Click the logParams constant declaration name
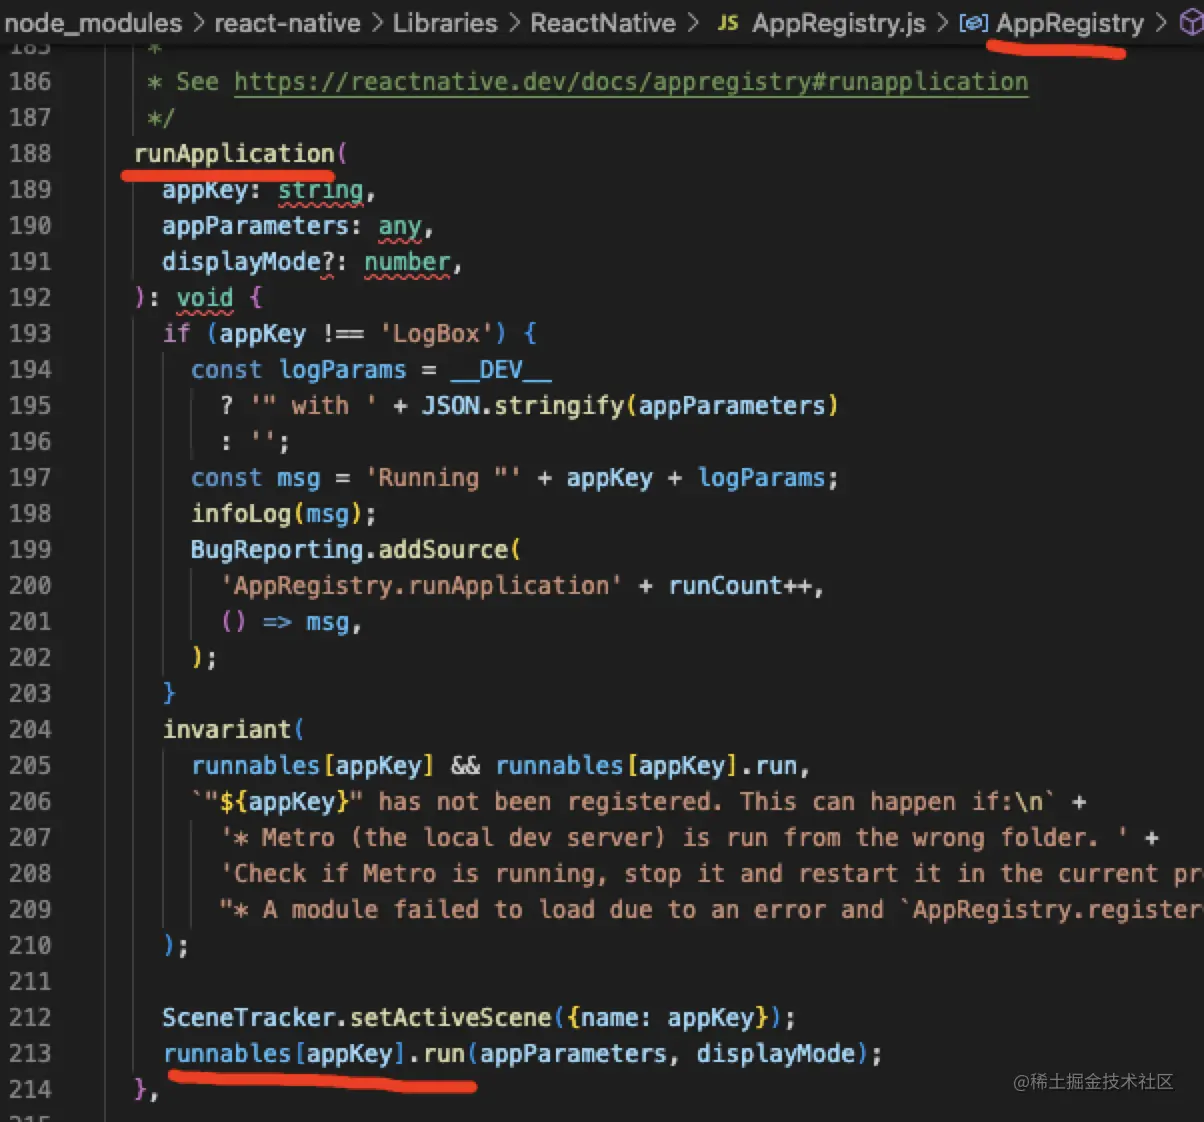 (x=342, y=369)
